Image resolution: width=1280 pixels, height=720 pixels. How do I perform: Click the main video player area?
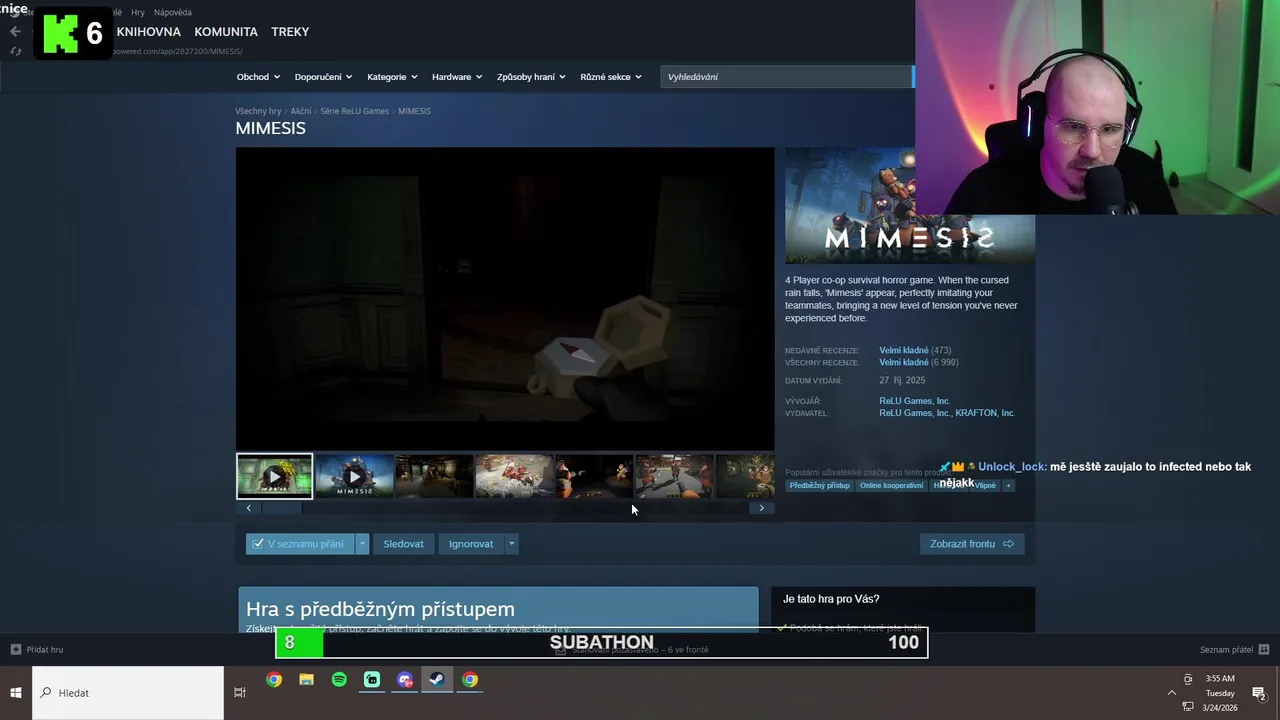tap(505, 299)
